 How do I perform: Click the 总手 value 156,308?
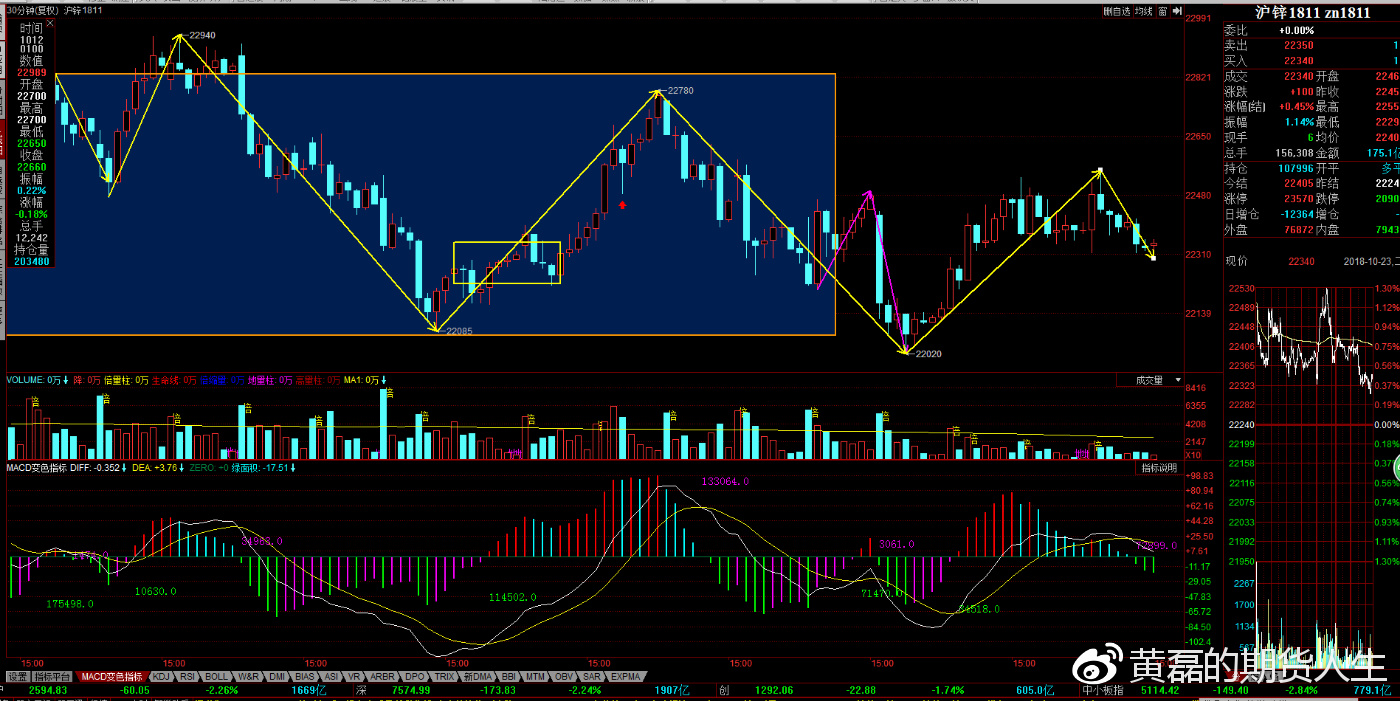[x=1293, y=153]
